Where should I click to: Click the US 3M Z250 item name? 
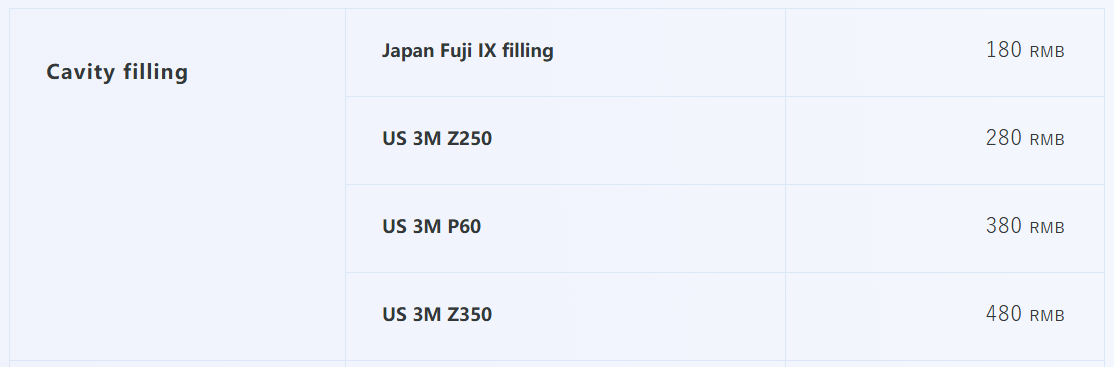pyautogui.click(x=437, y=138)
